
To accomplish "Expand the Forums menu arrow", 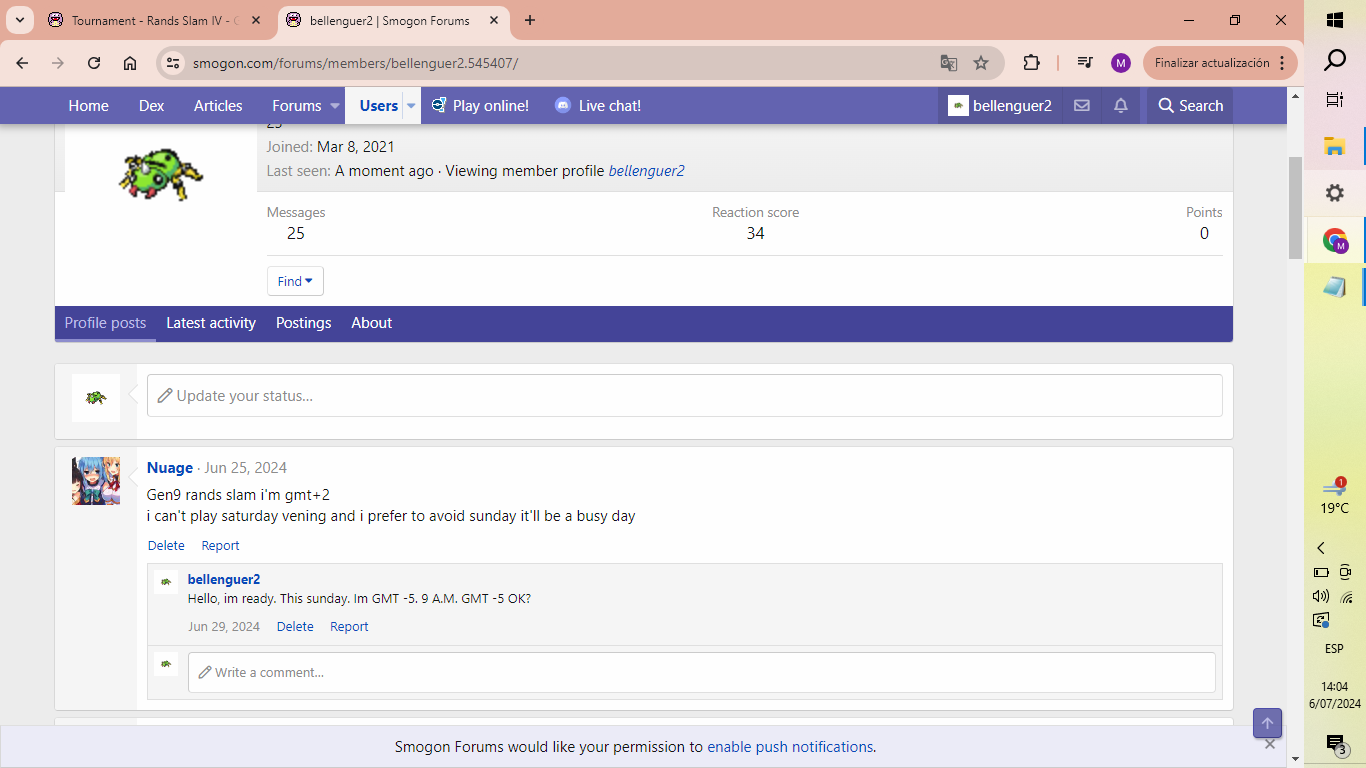I will click(x=335, y=106).
